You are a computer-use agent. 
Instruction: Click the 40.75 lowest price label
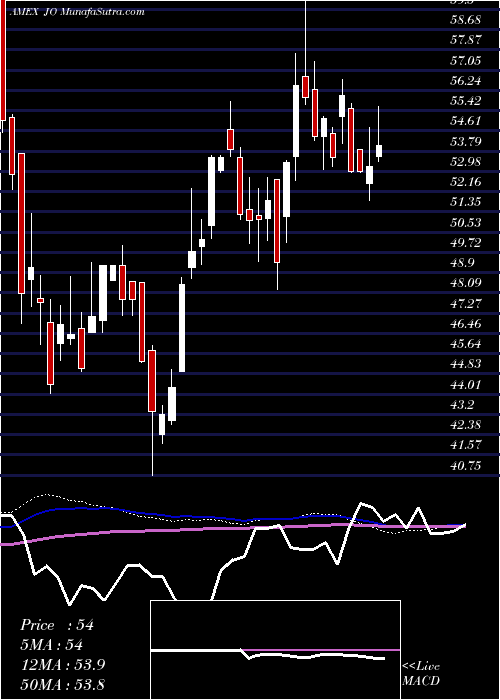point(466,465)
